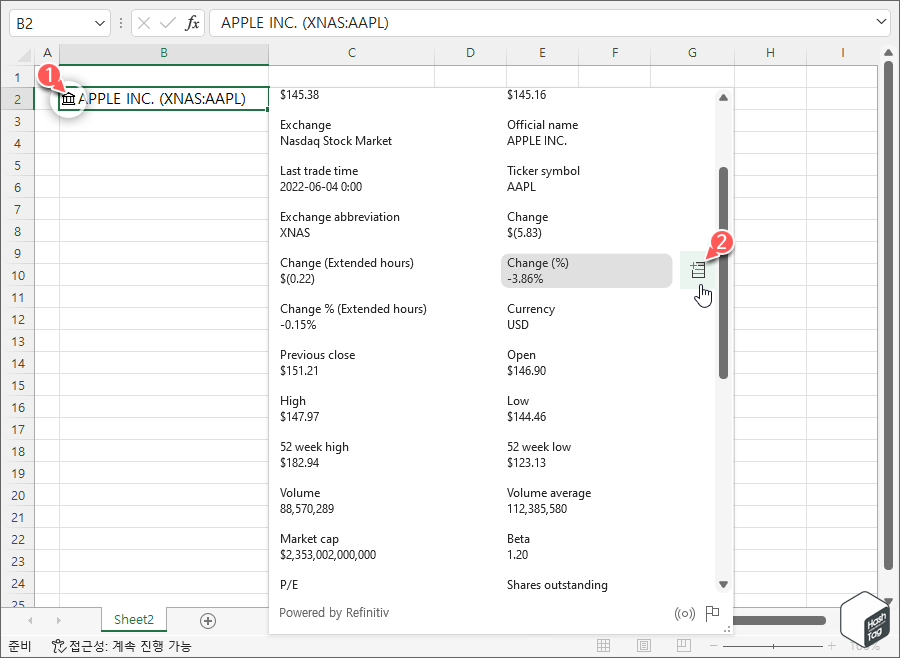The width and height of the screenshot is (900, 658).
Task: Click the worksheet vertical scroll up arrow
Action: (889, 53)
